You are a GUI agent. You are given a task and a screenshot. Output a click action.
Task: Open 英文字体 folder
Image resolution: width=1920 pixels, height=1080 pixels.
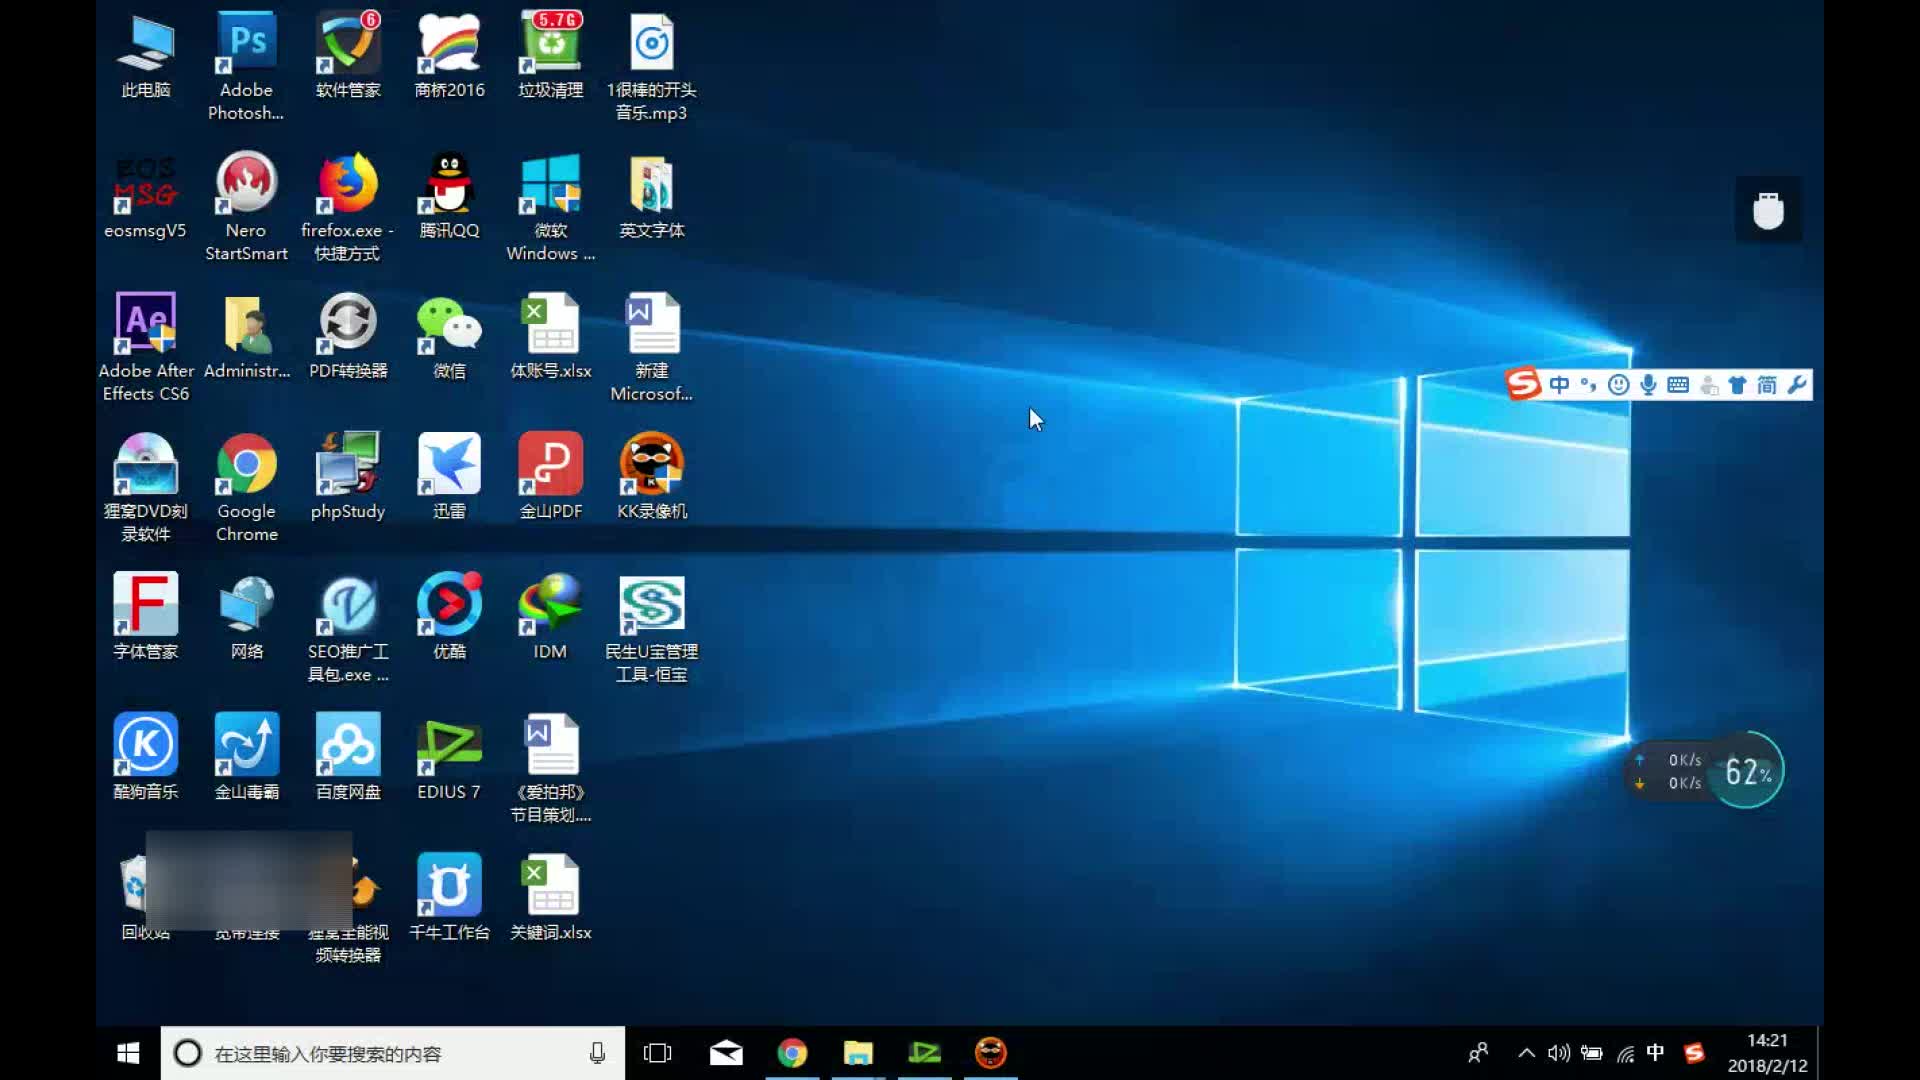(x=651, y=197)
